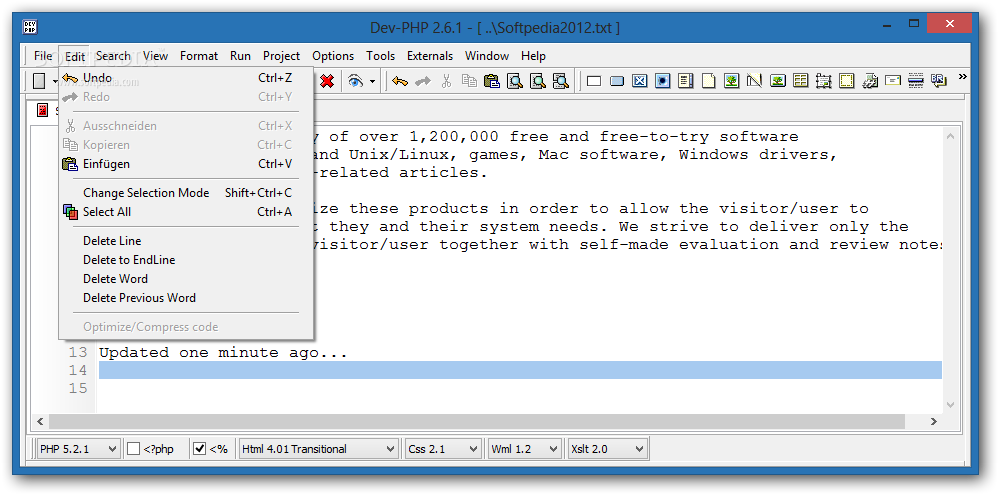
Task: Click the empty text field HTML element icon
Action: [594, 82]
